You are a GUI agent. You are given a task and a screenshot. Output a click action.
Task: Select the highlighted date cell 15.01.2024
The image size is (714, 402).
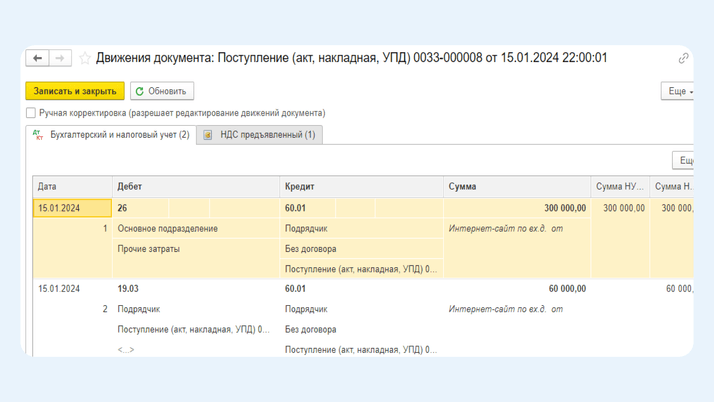[72, 208]
